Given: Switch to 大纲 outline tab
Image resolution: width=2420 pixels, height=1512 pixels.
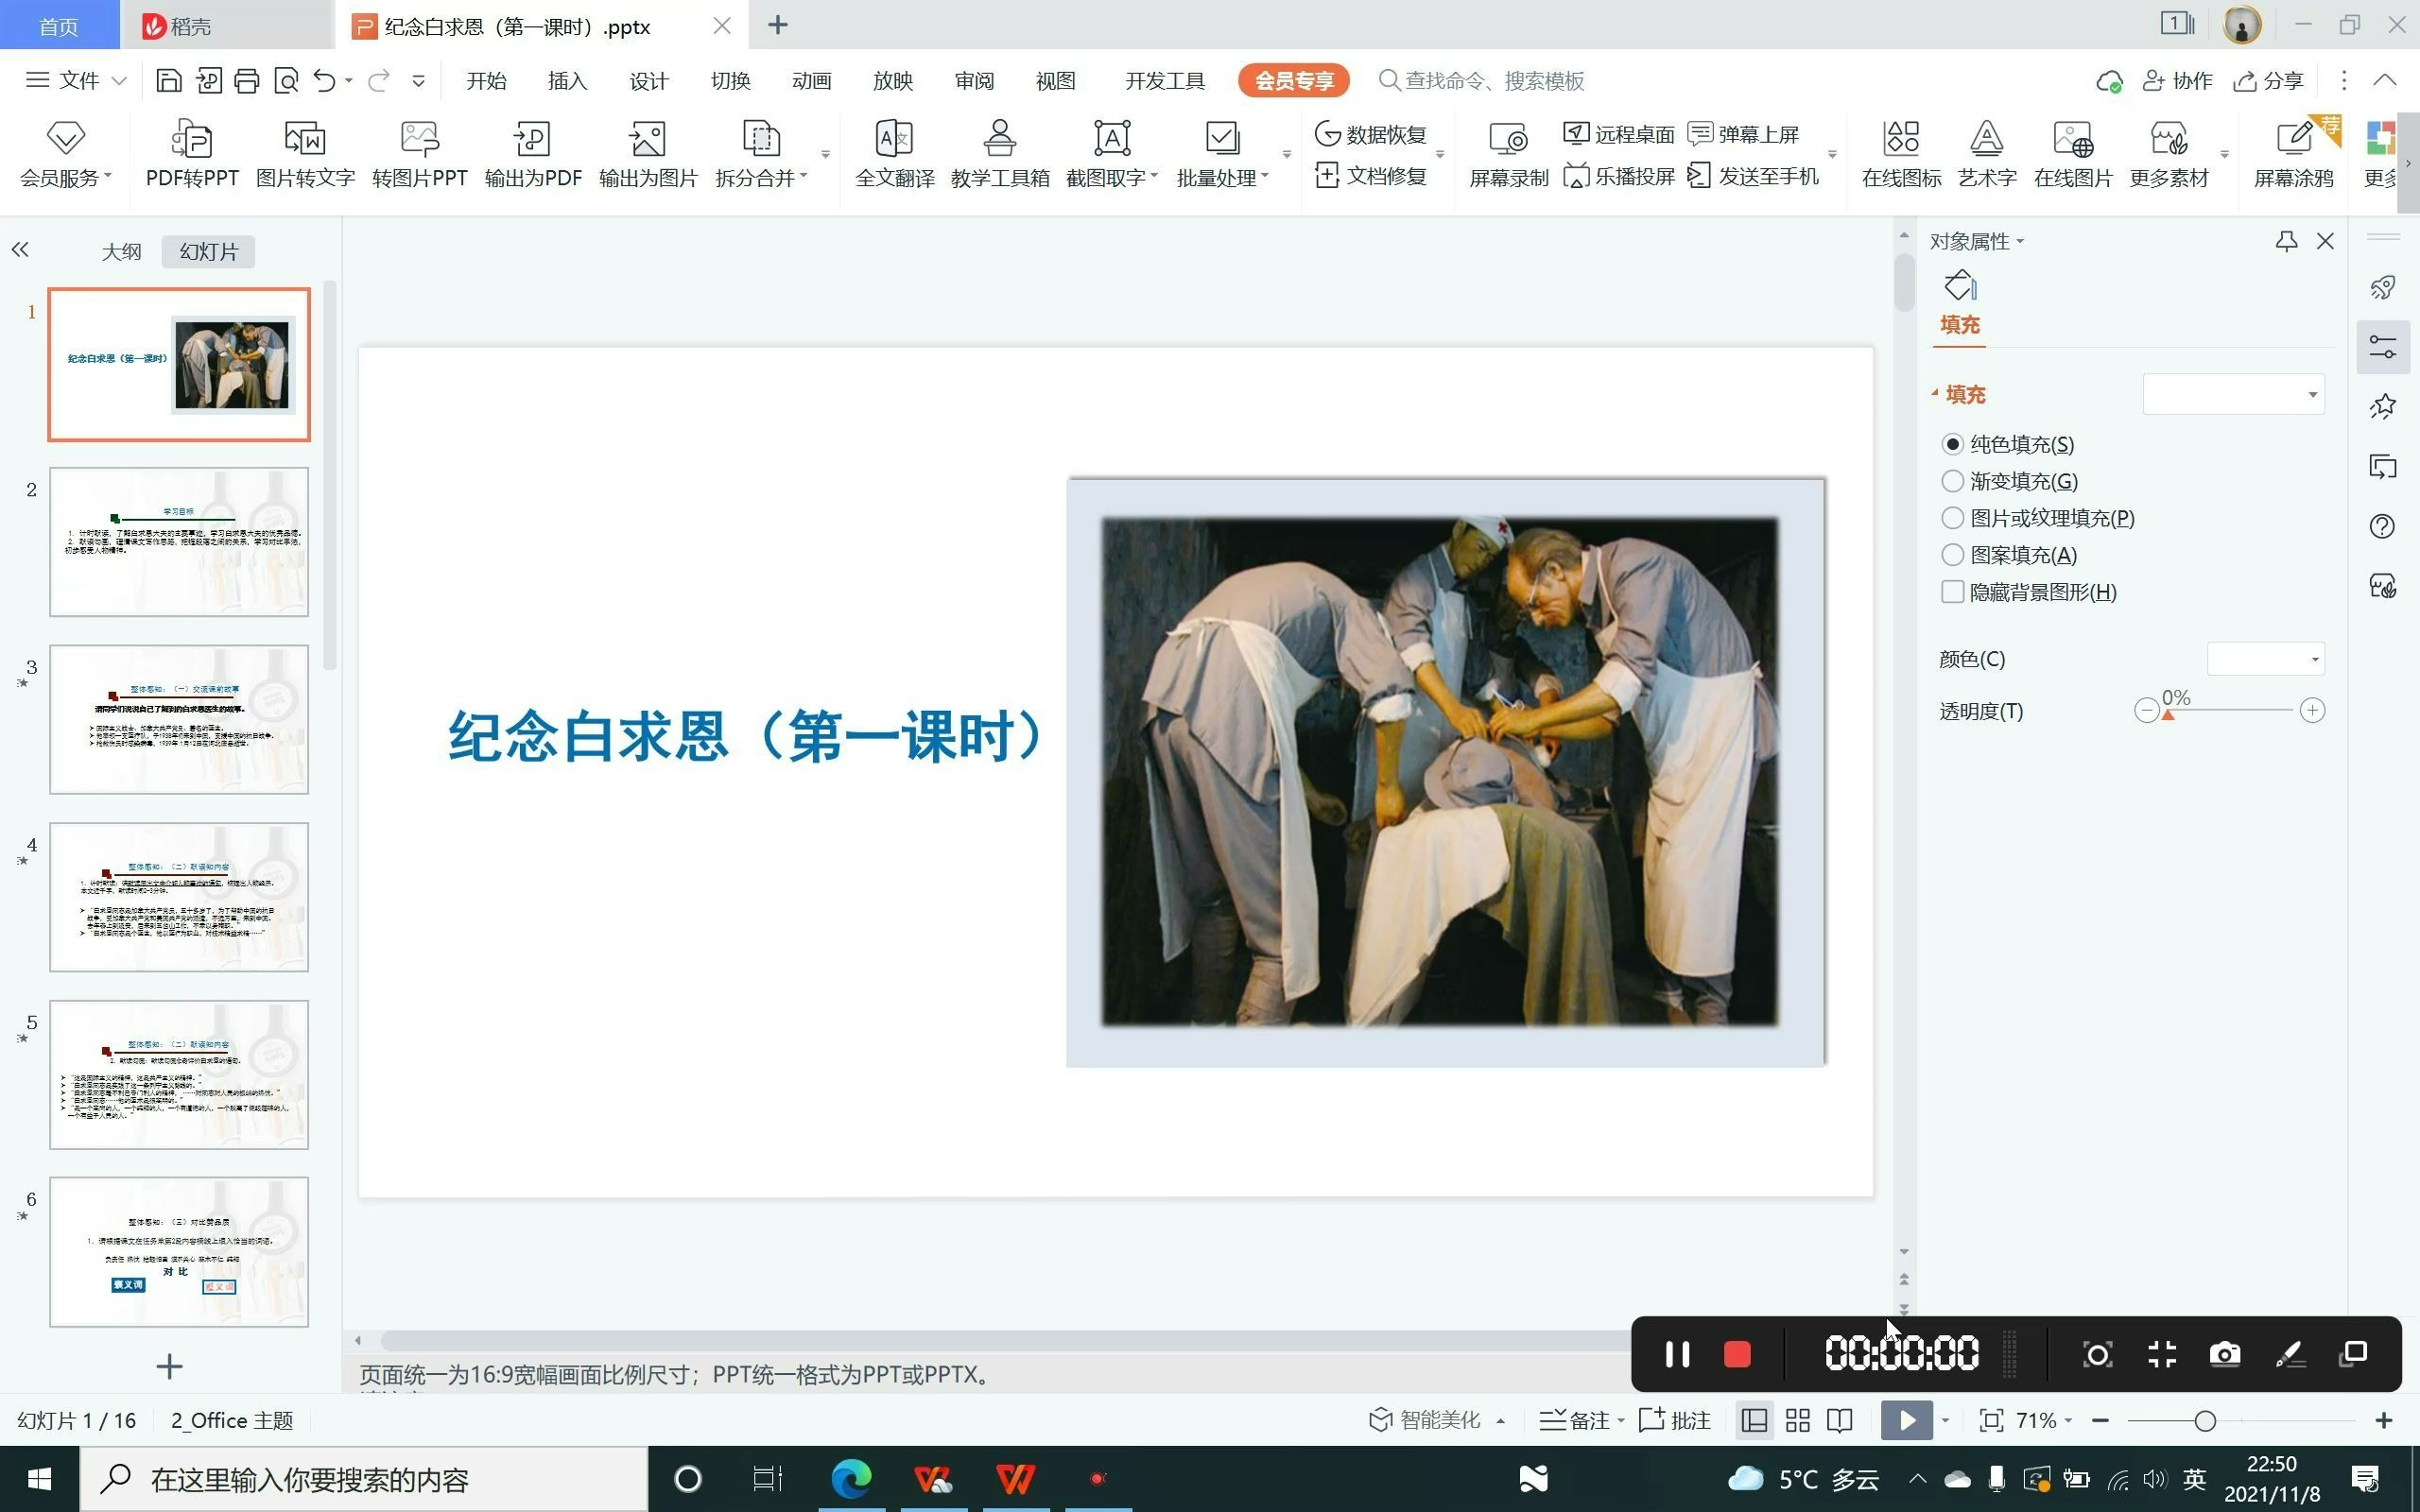Looking at the screenshot, I should (121, 252).
